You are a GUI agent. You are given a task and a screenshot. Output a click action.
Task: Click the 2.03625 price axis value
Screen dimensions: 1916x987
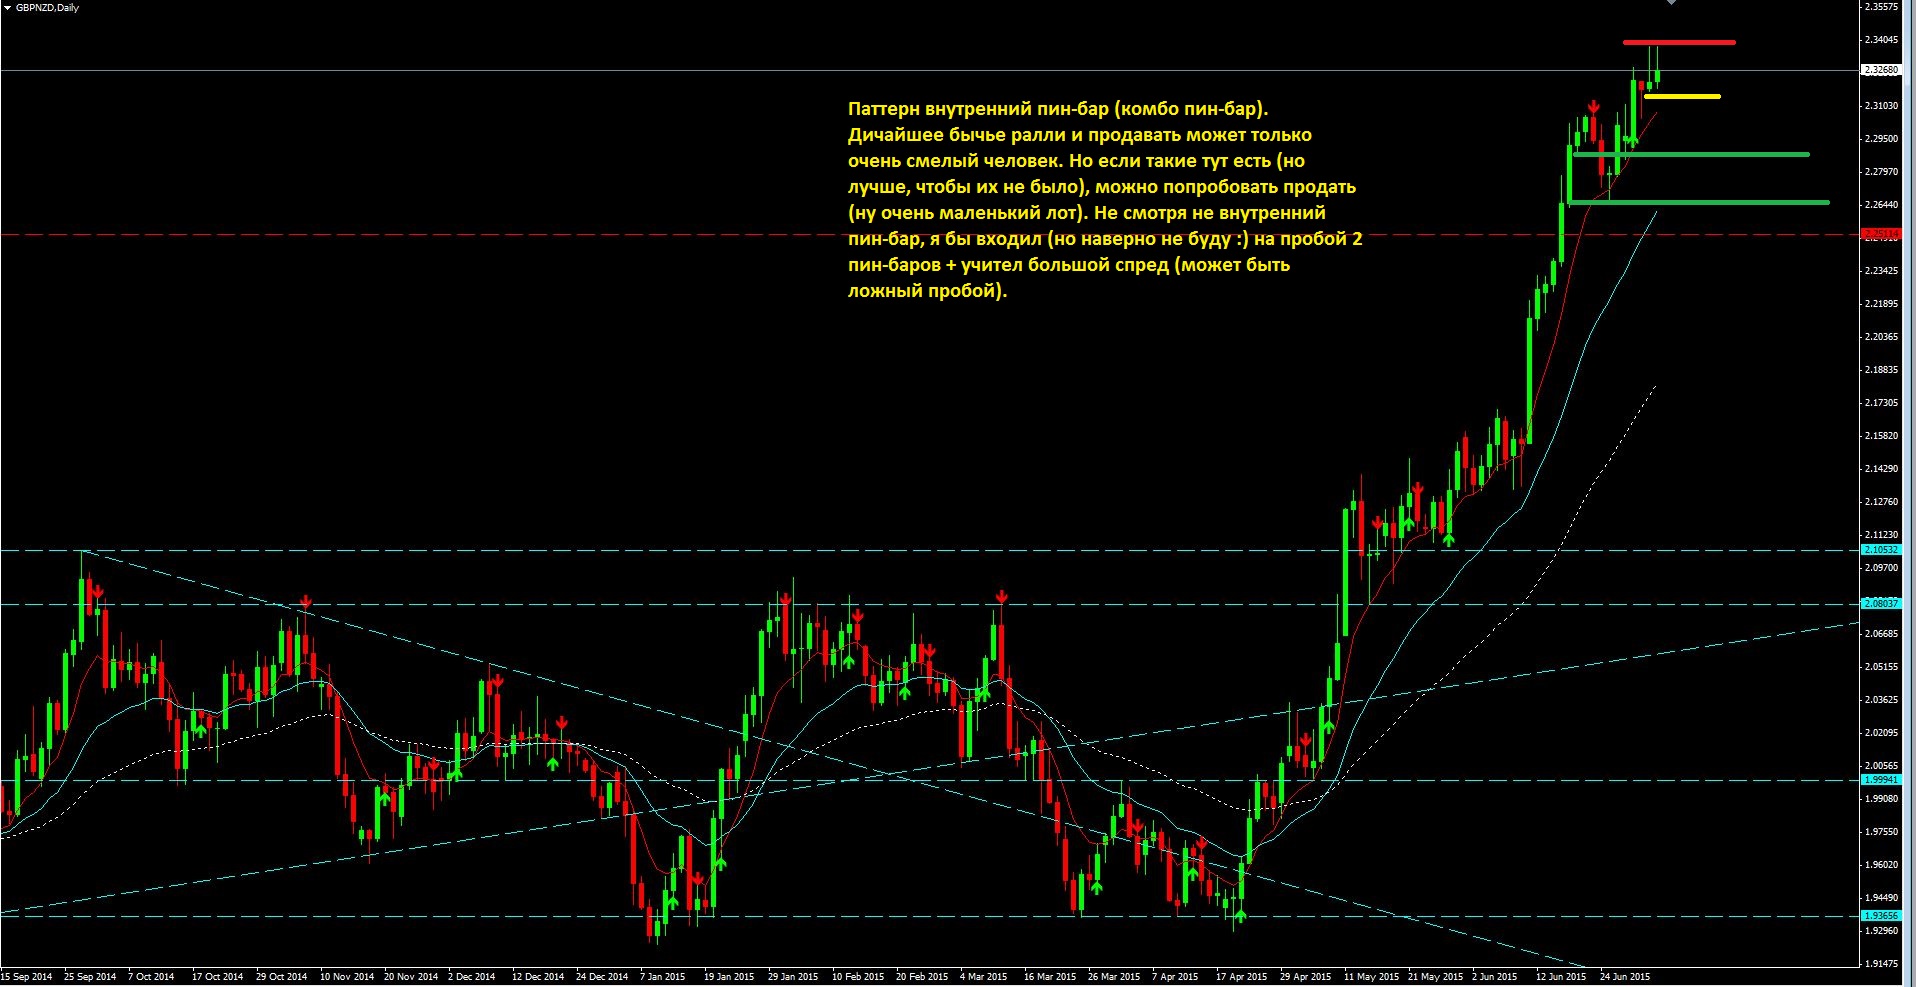[x=1882, y=700]
